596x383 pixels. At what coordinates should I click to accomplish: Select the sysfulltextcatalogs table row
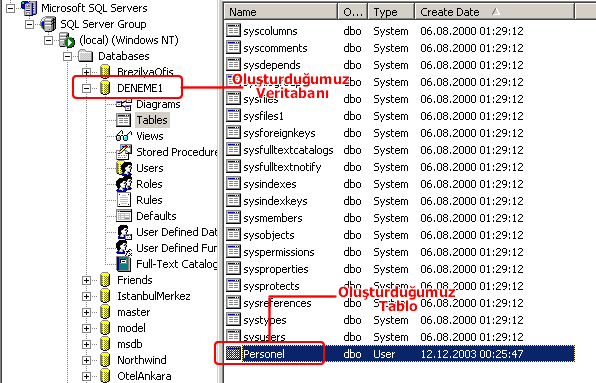pyautogui.click(x=399, y=150)
